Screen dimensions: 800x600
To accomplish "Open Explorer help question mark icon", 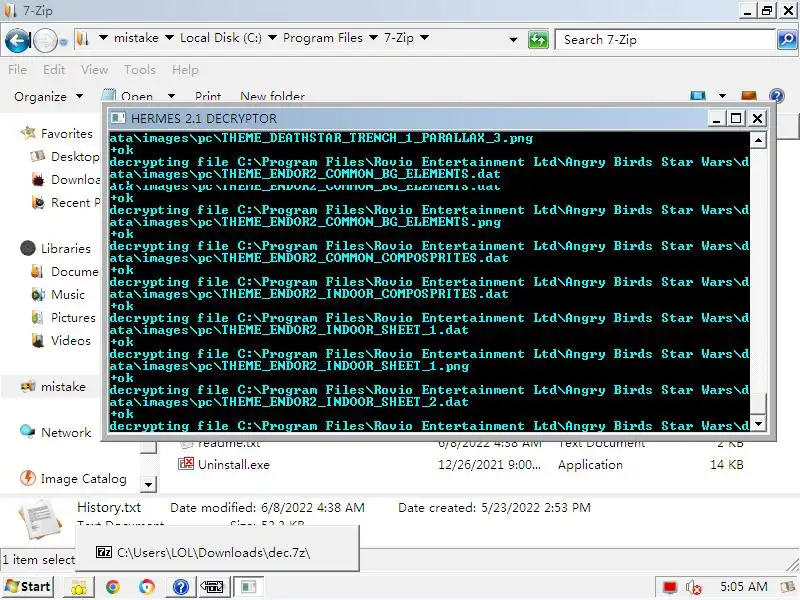I will pos(777,95).
